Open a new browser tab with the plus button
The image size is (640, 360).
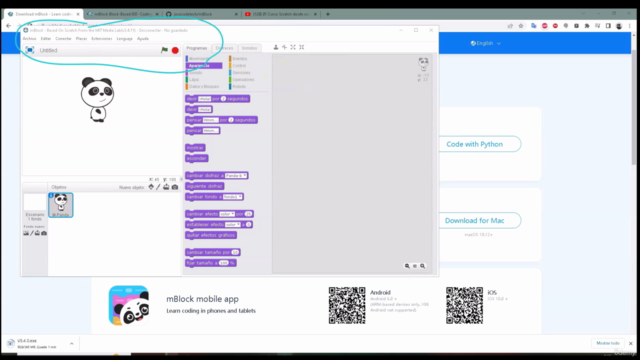pos(327,14)
